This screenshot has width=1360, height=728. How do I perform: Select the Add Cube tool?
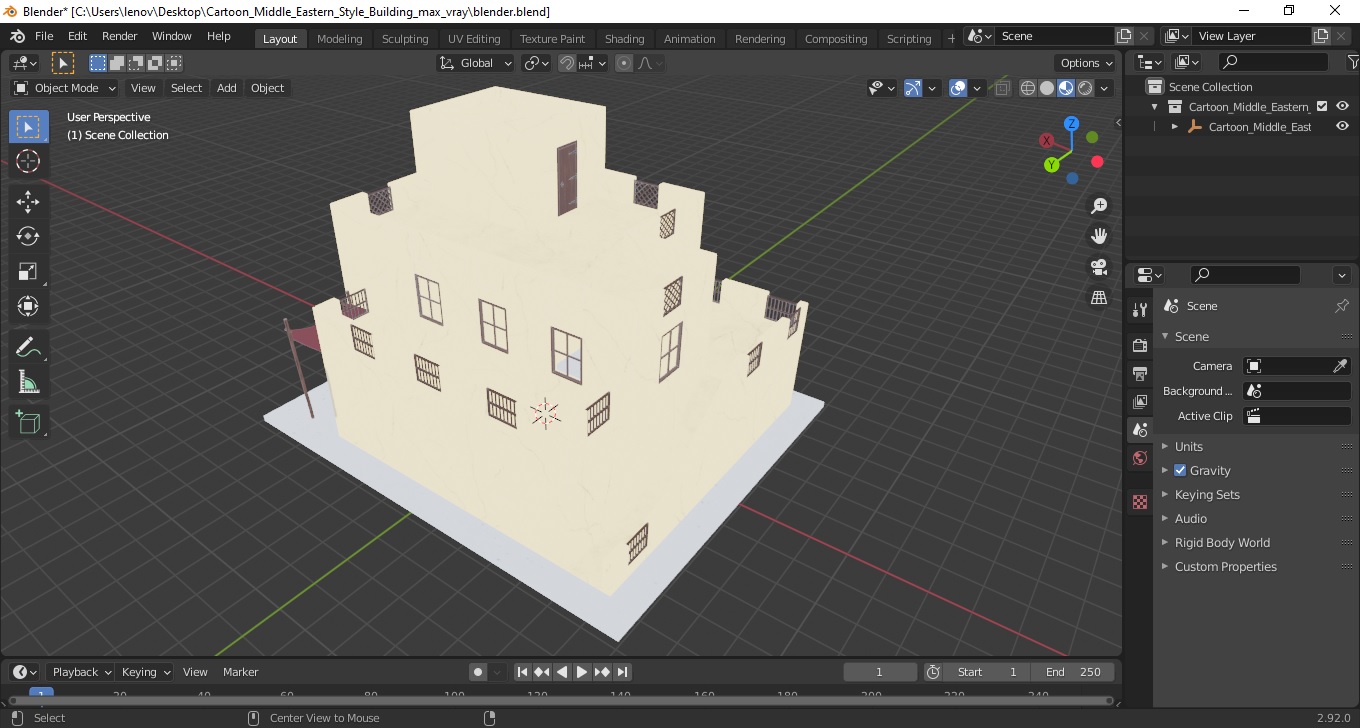tap(28, 422)
